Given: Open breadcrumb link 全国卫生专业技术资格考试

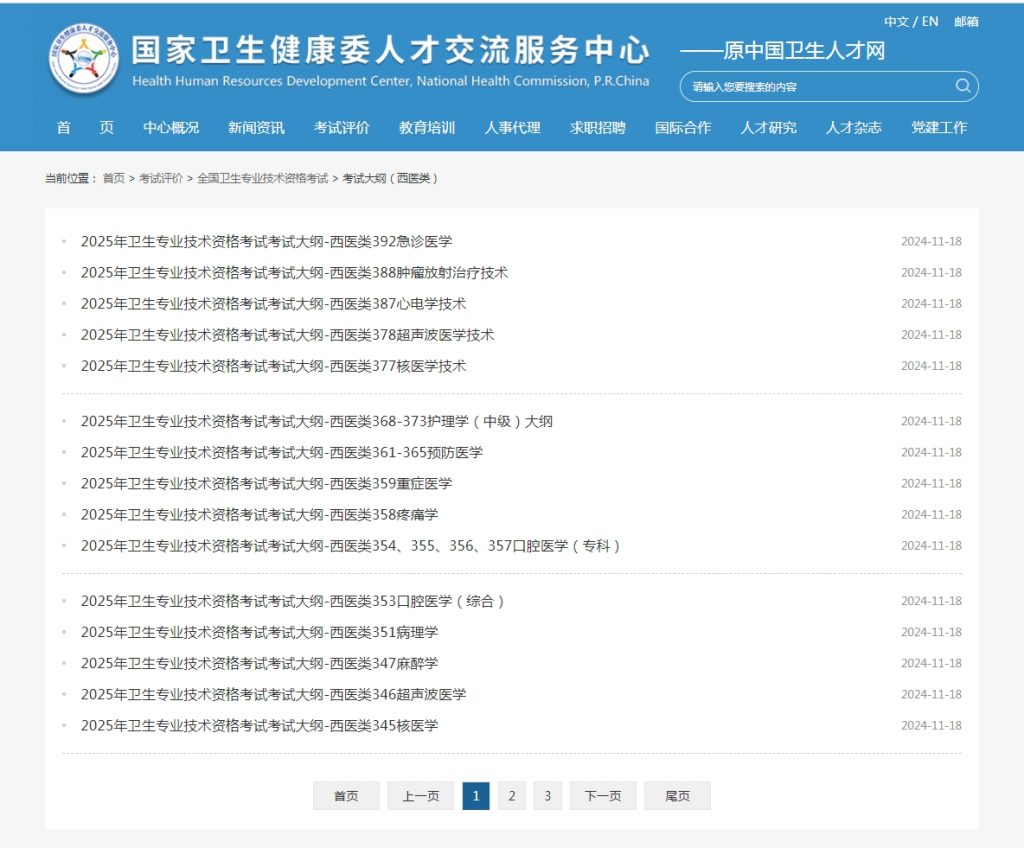Looking at the screenshot, I should [x=262, y=180].
